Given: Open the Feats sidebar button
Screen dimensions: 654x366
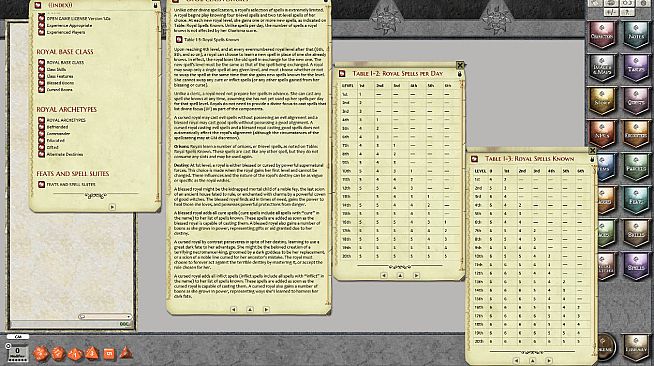Looking at the screenshot, I should point(636,200).
